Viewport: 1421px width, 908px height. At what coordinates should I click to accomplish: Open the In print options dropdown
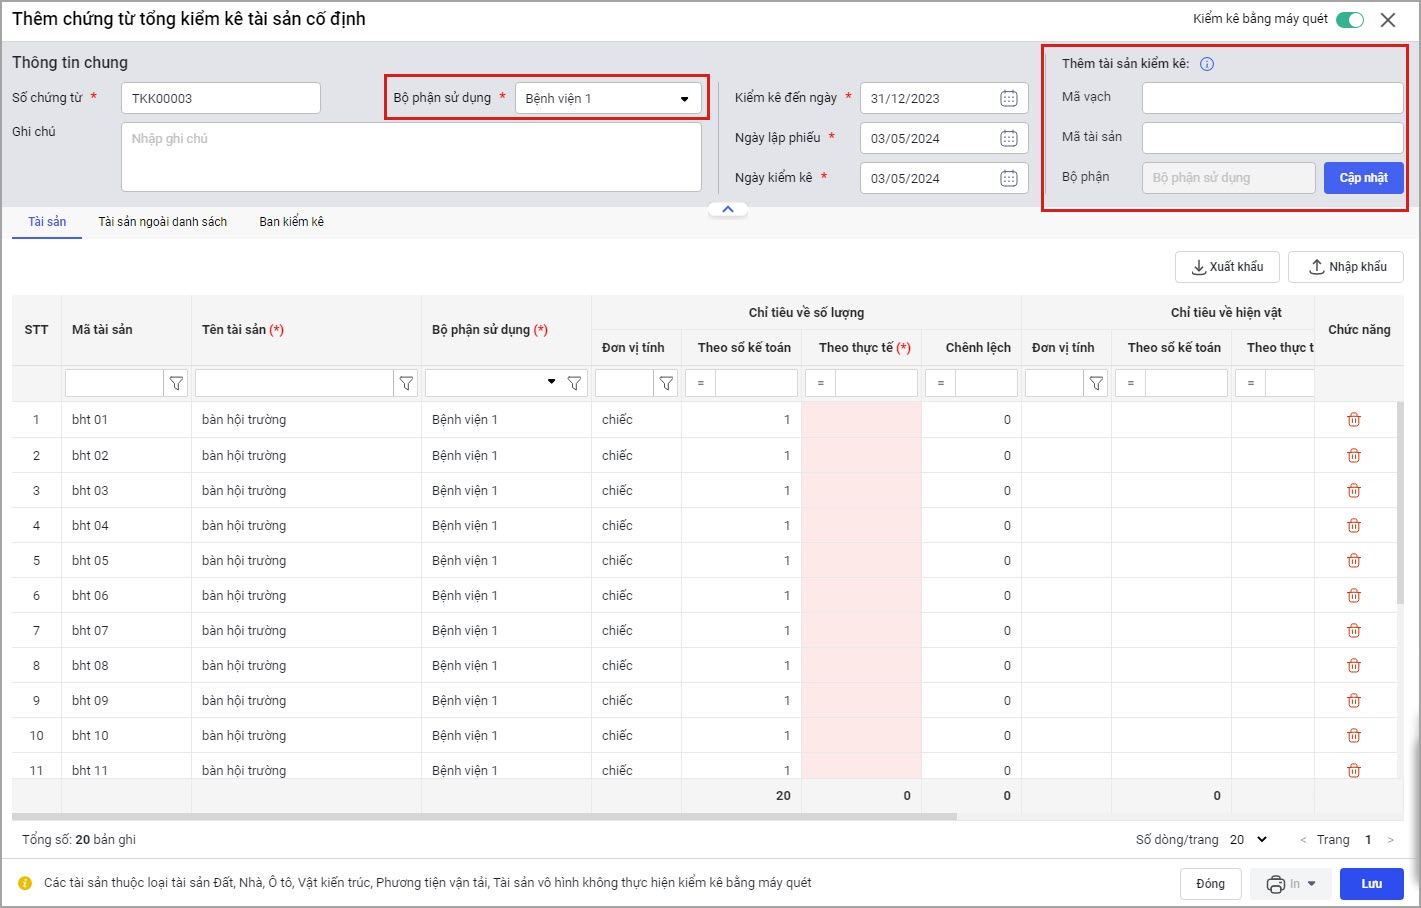tap(1291, 884)
